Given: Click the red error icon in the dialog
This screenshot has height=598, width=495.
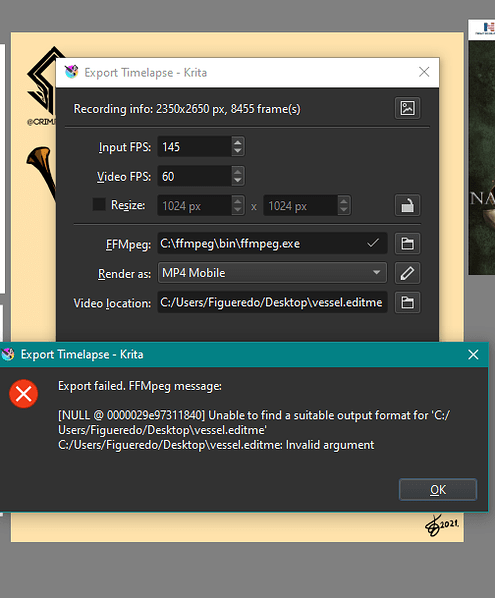Looking at the screenshot, I should (x=24, y=394).
